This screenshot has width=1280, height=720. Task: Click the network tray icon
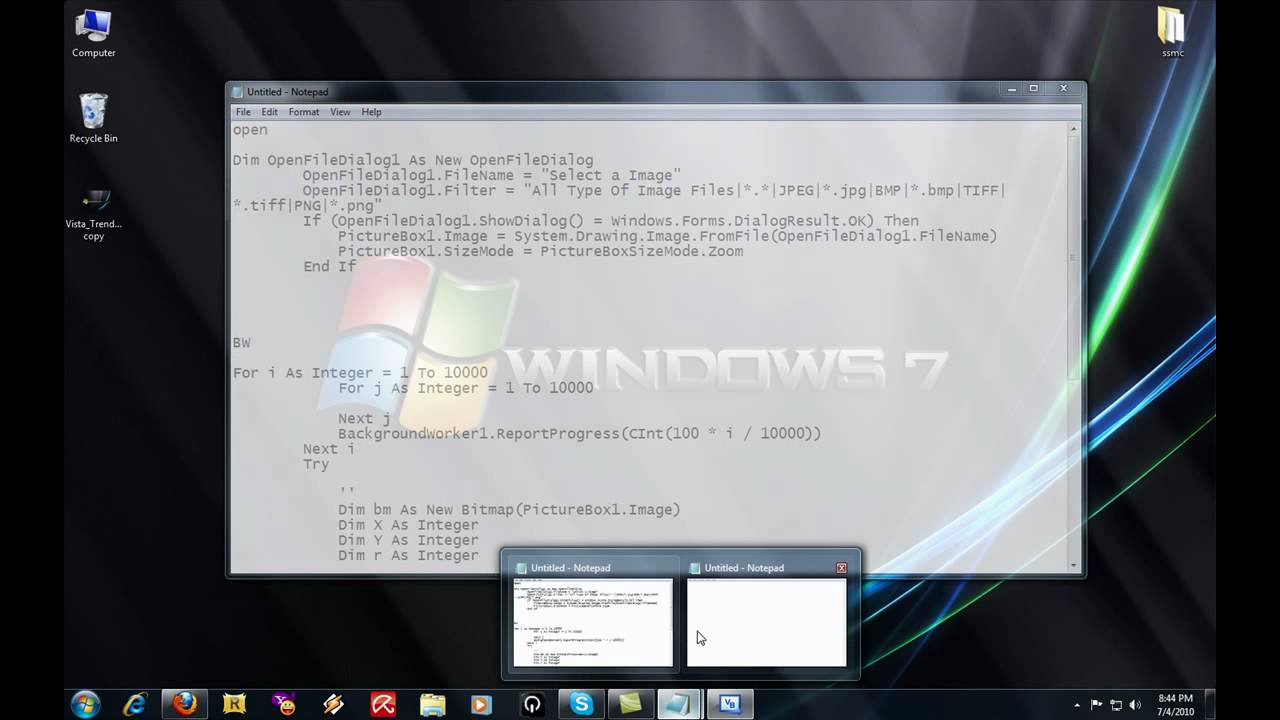tap(1116, 705)
